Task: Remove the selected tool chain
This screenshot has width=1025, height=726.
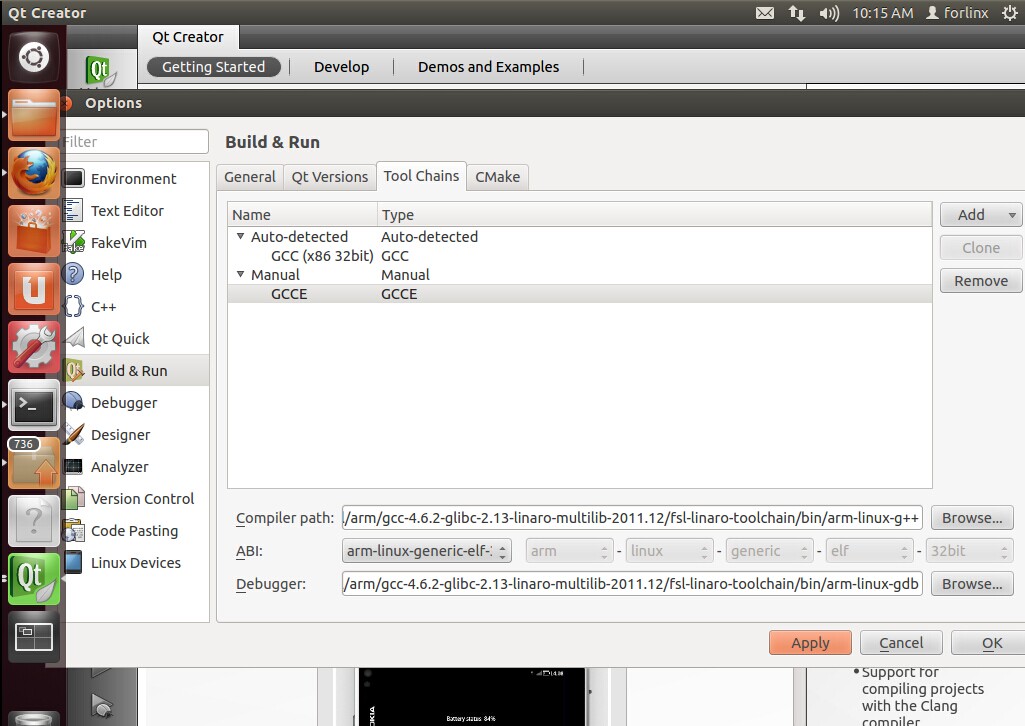Action: click(981, 280)
